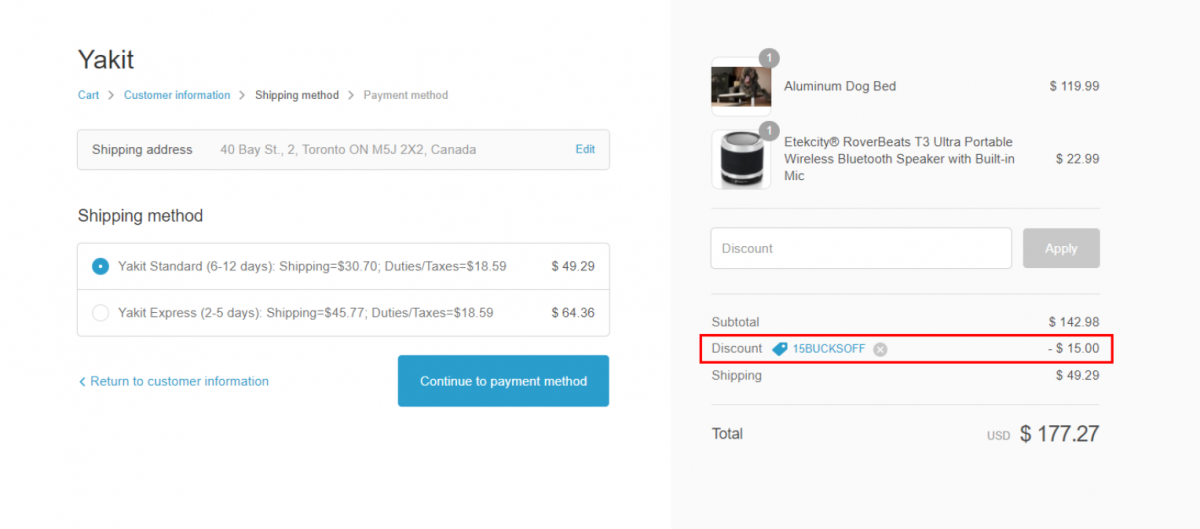Click the back chevron beside Return to customer information

(x=82, y=381)
